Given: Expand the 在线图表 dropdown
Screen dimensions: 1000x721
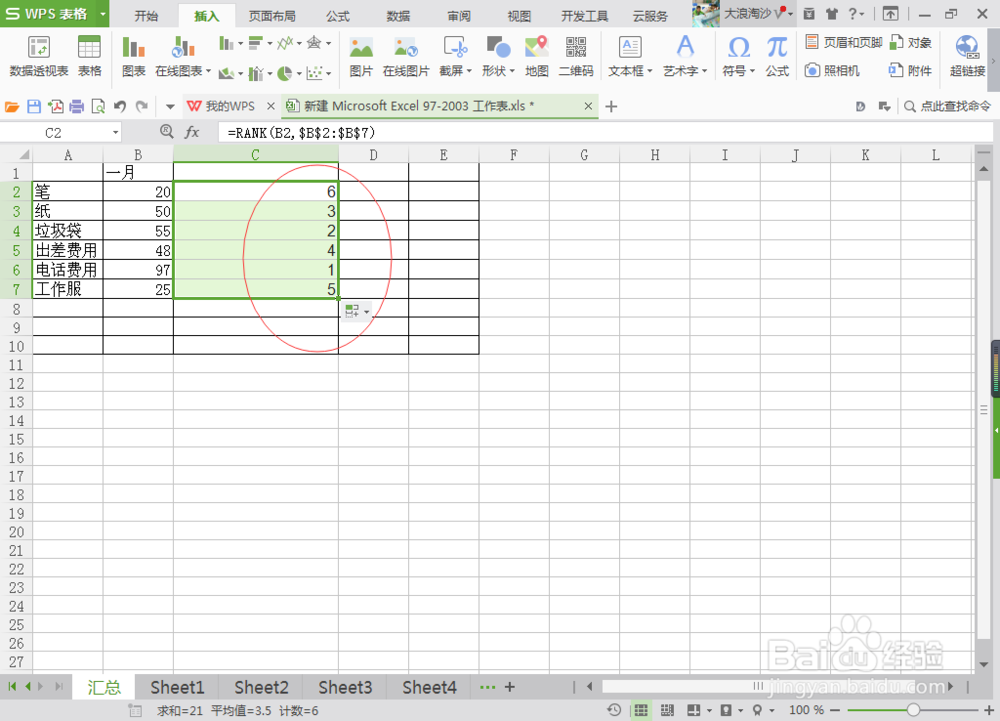Looking at the screenshot, I should (209, 71).
